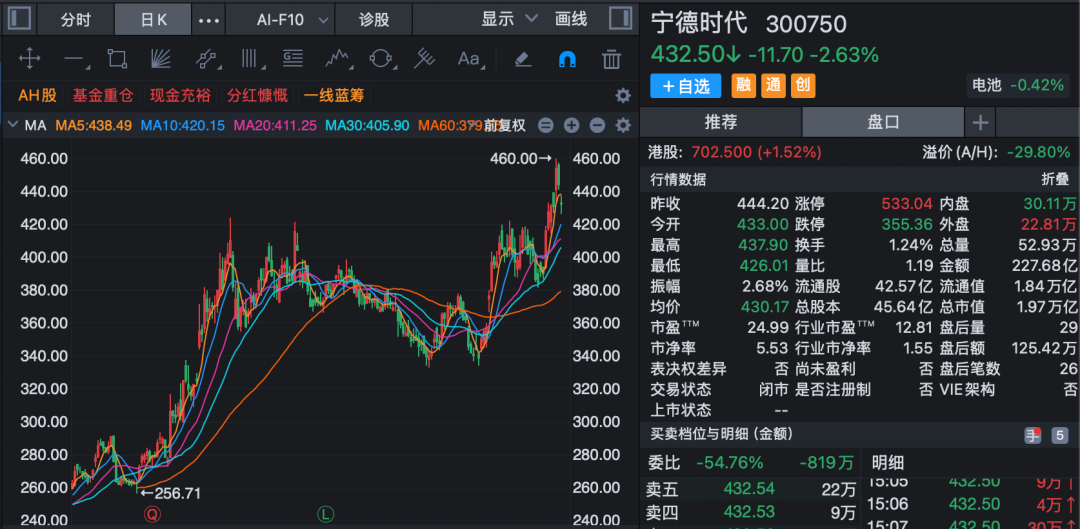Open the wave pattern drawing tool
Viewport: 1080px width, 529px height.
coord(338,59)
